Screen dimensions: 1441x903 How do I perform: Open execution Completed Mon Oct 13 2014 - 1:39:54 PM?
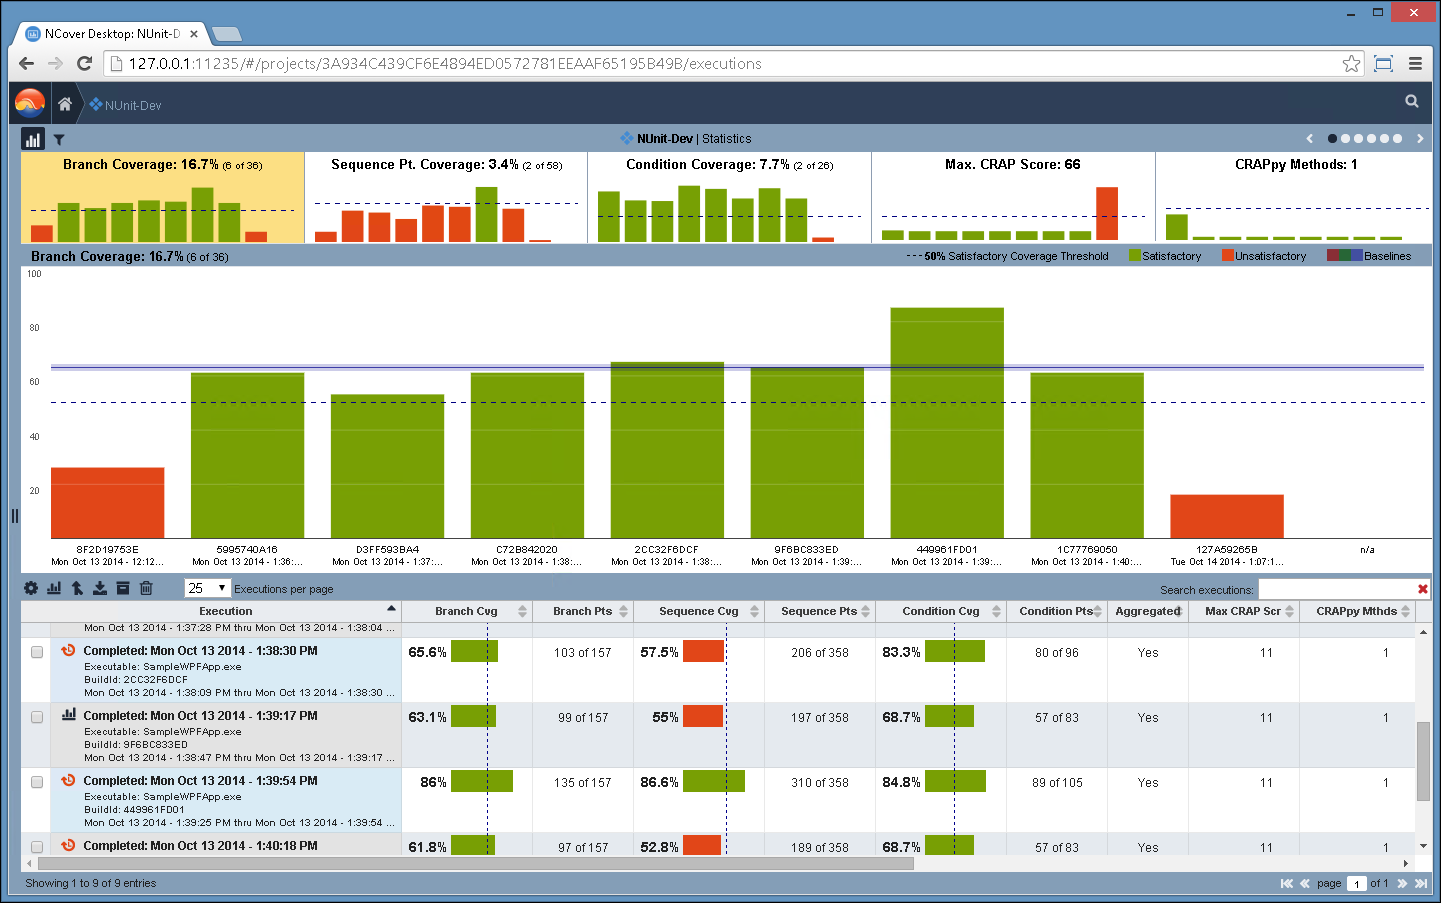click(201, 781)
